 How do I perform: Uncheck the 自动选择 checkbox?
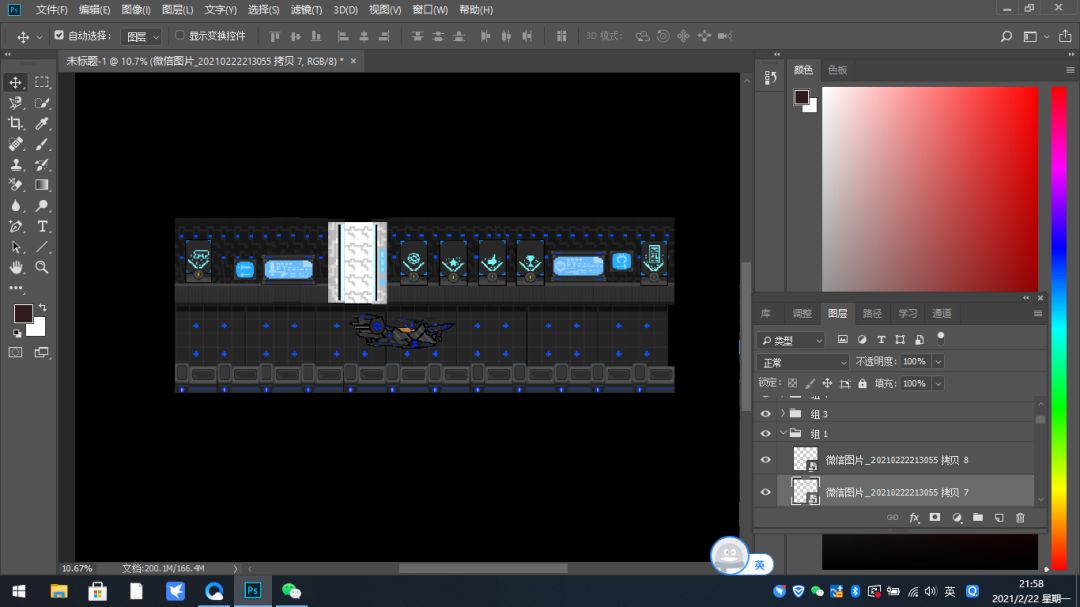coord(59,35)
